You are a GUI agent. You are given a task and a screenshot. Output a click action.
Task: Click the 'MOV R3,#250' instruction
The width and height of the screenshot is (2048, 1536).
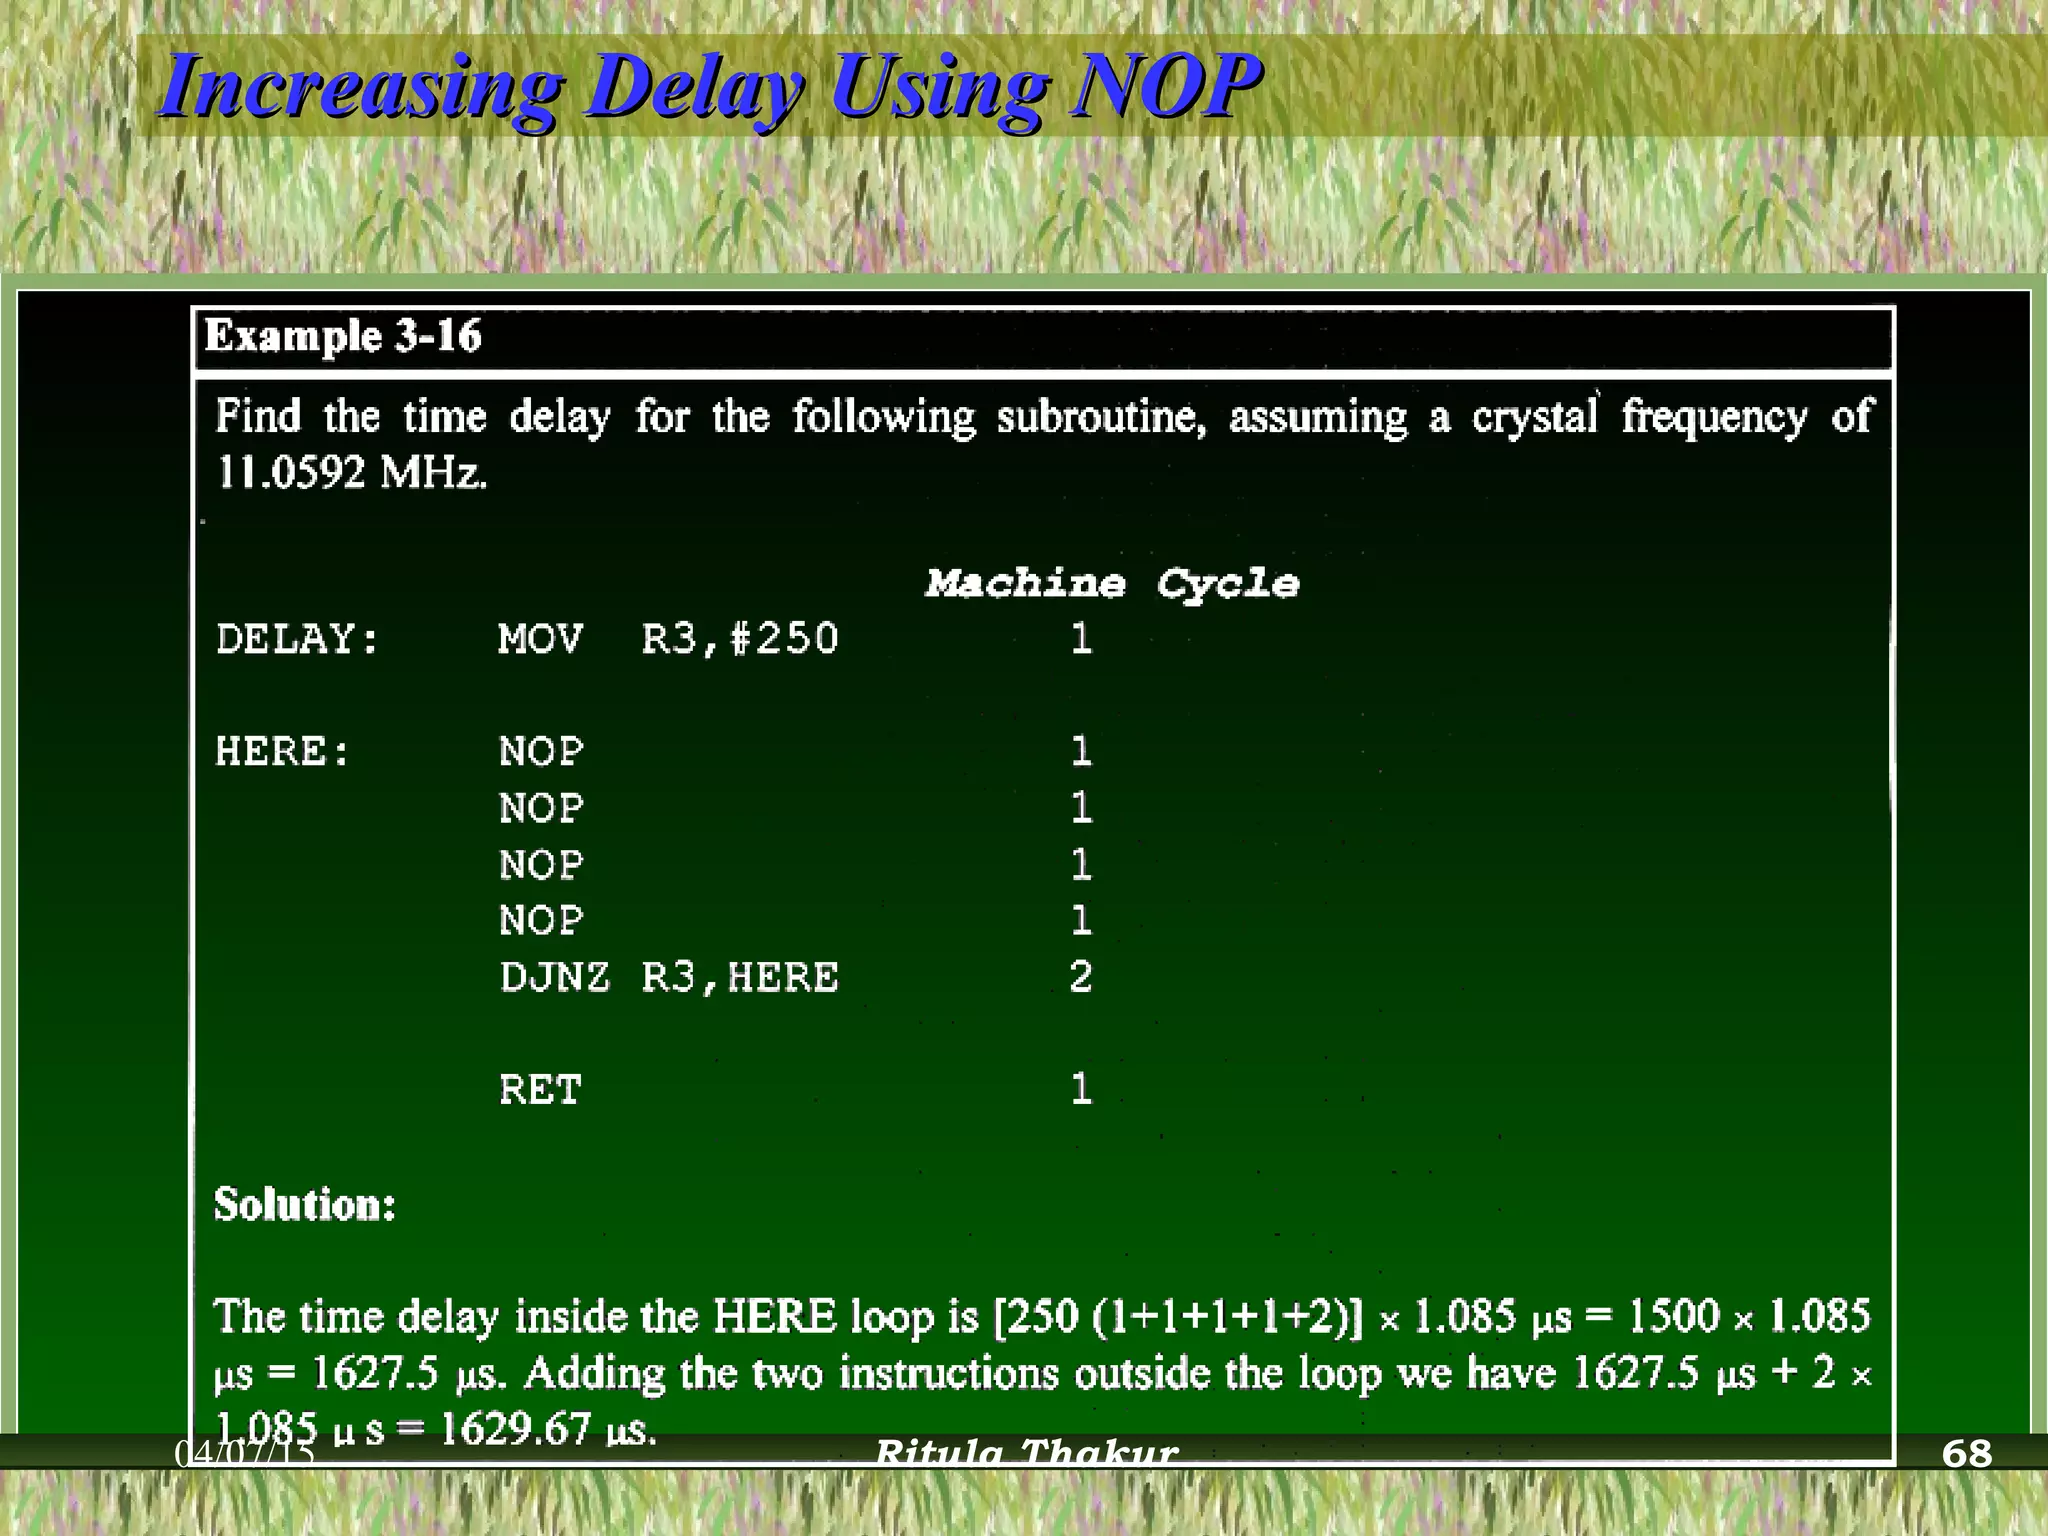click(x=669, y=639)
